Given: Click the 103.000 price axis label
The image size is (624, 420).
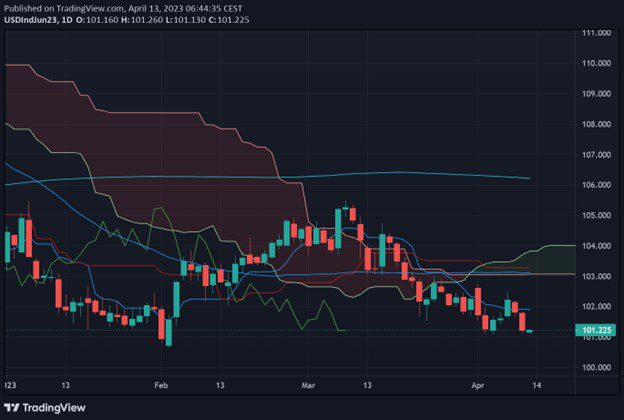Looking at the screenshot, I should click(x=596, y=276).
